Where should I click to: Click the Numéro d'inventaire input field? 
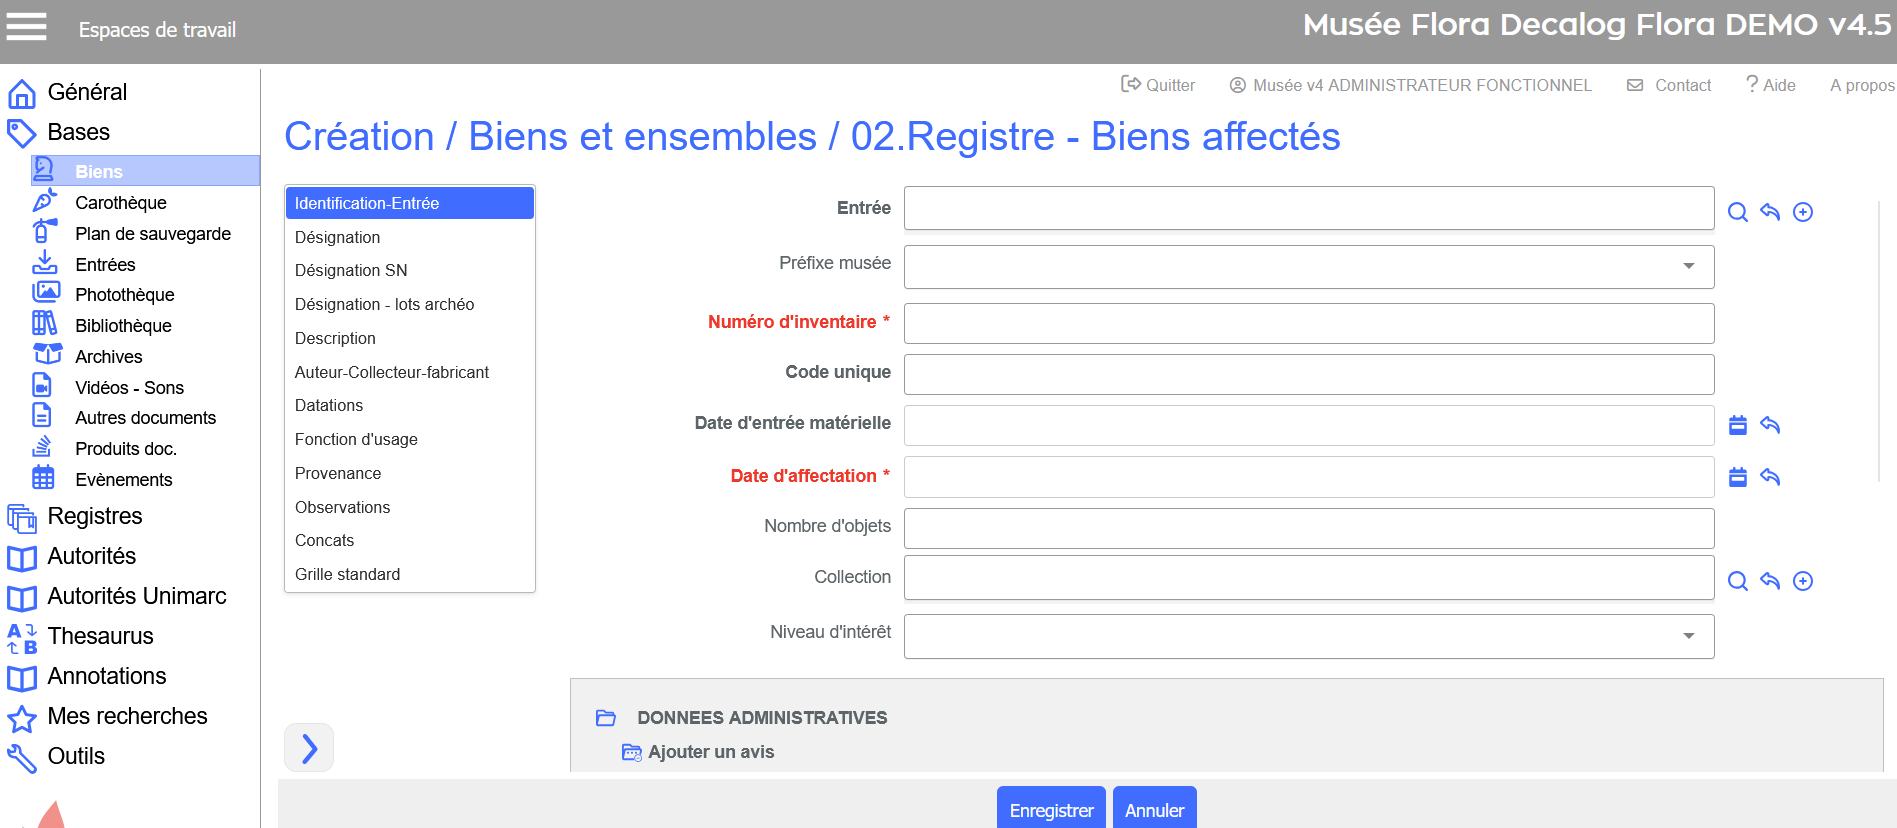click(1308, 323)
